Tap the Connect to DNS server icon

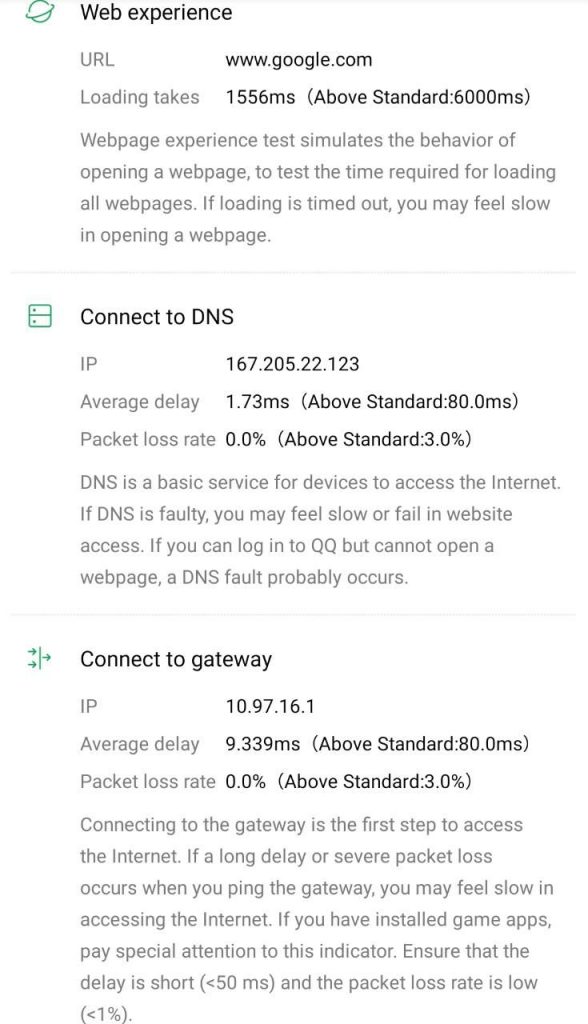40,316
